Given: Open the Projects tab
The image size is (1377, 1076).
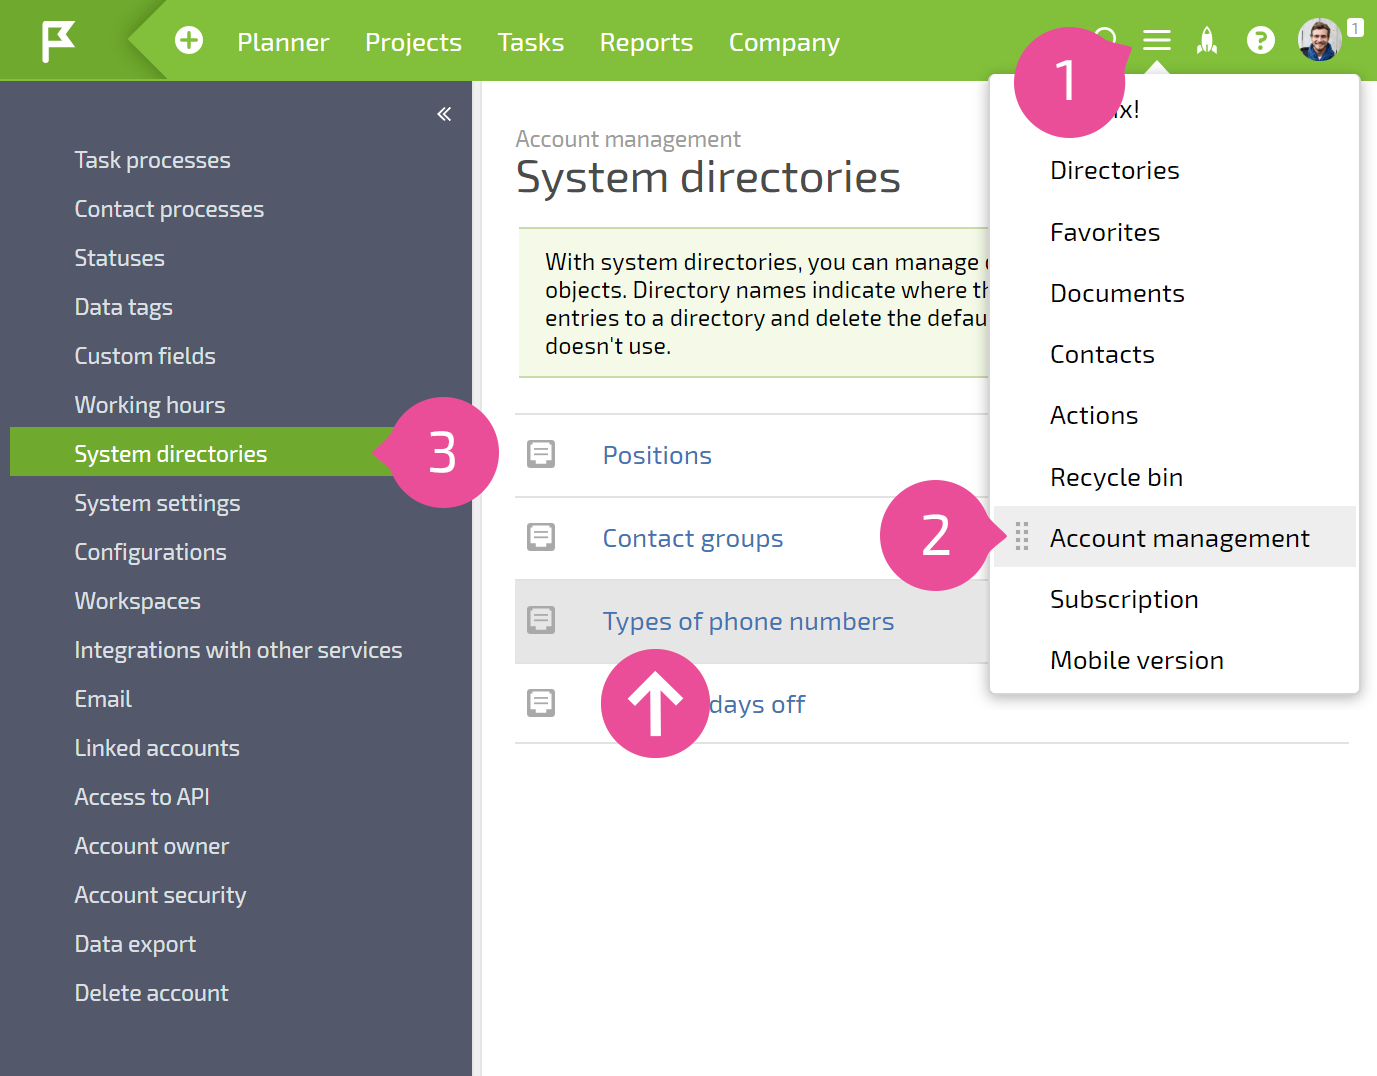Looking at the screenshot, I should click(x=413, y=42).
